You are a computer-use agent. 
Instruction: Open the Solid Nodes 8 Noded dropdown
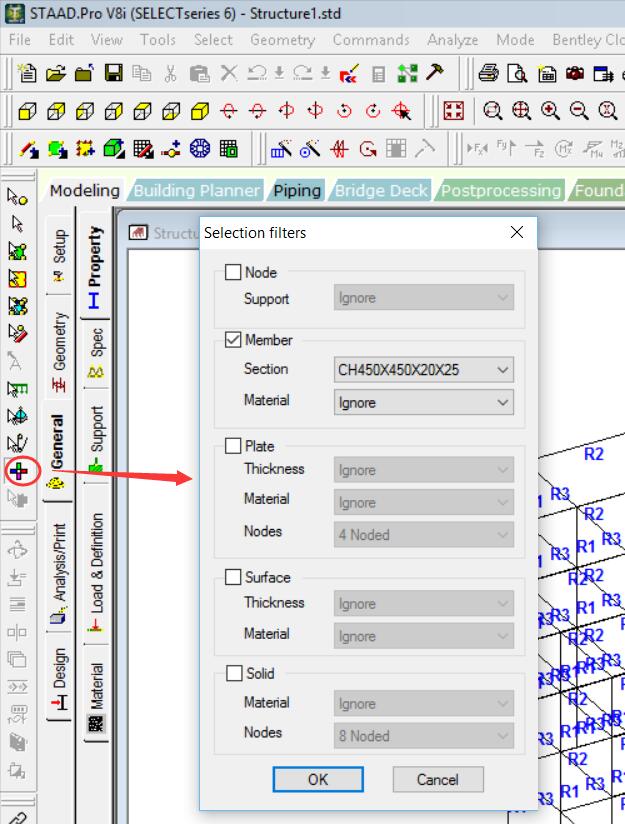(x=424, y=736)
